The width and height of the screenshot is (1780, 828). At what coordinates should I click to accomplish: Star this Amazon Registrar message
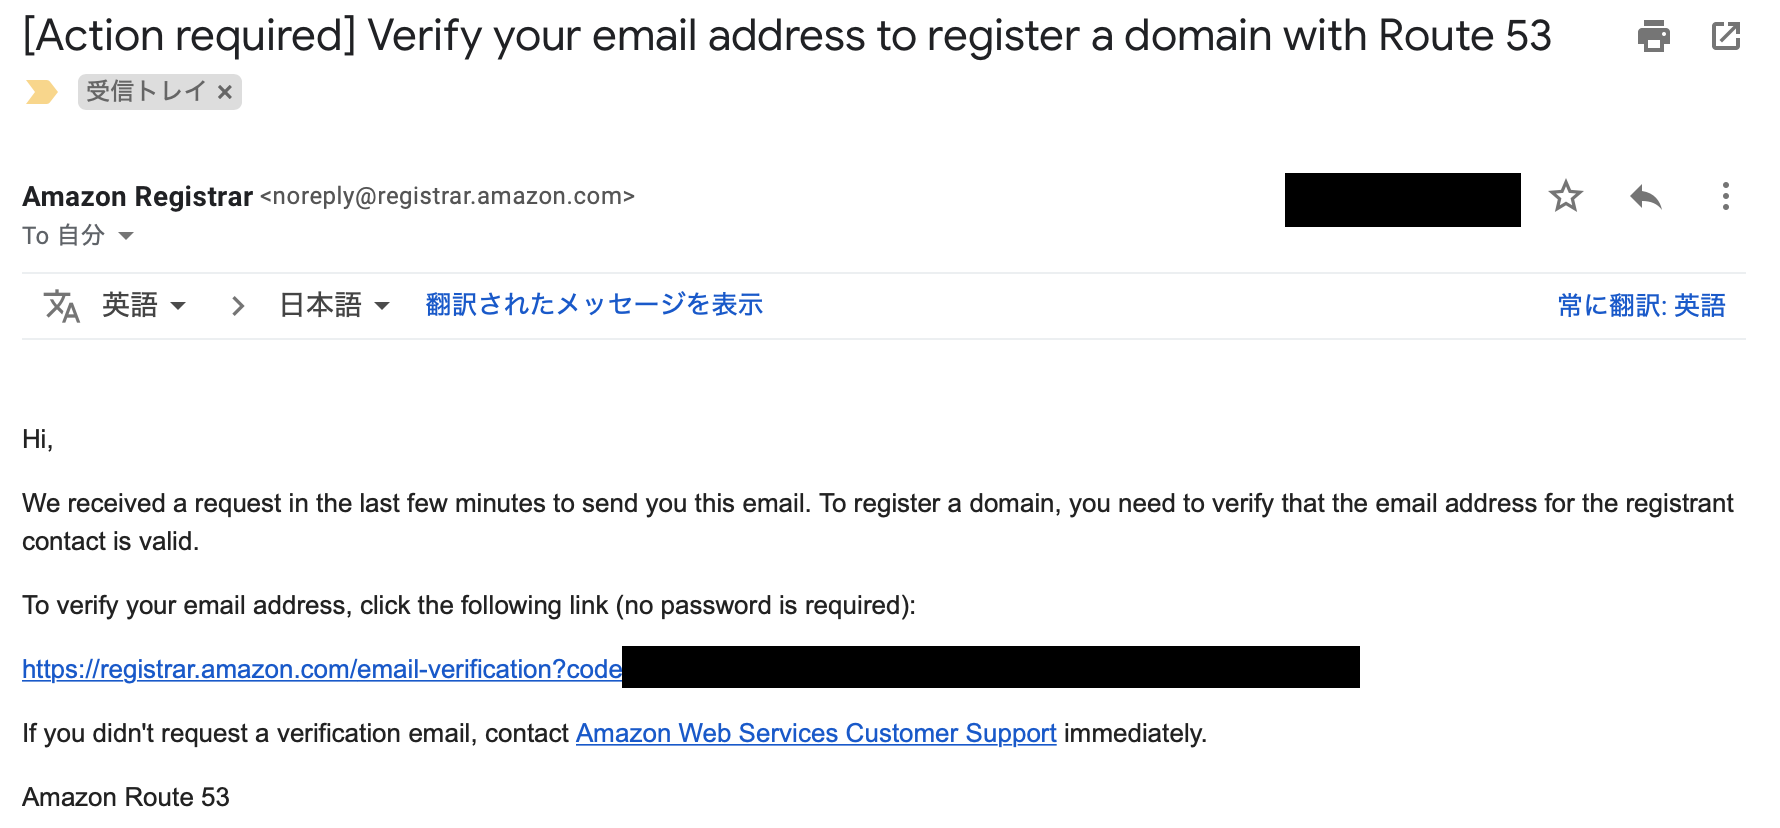tap(1565, 196)
